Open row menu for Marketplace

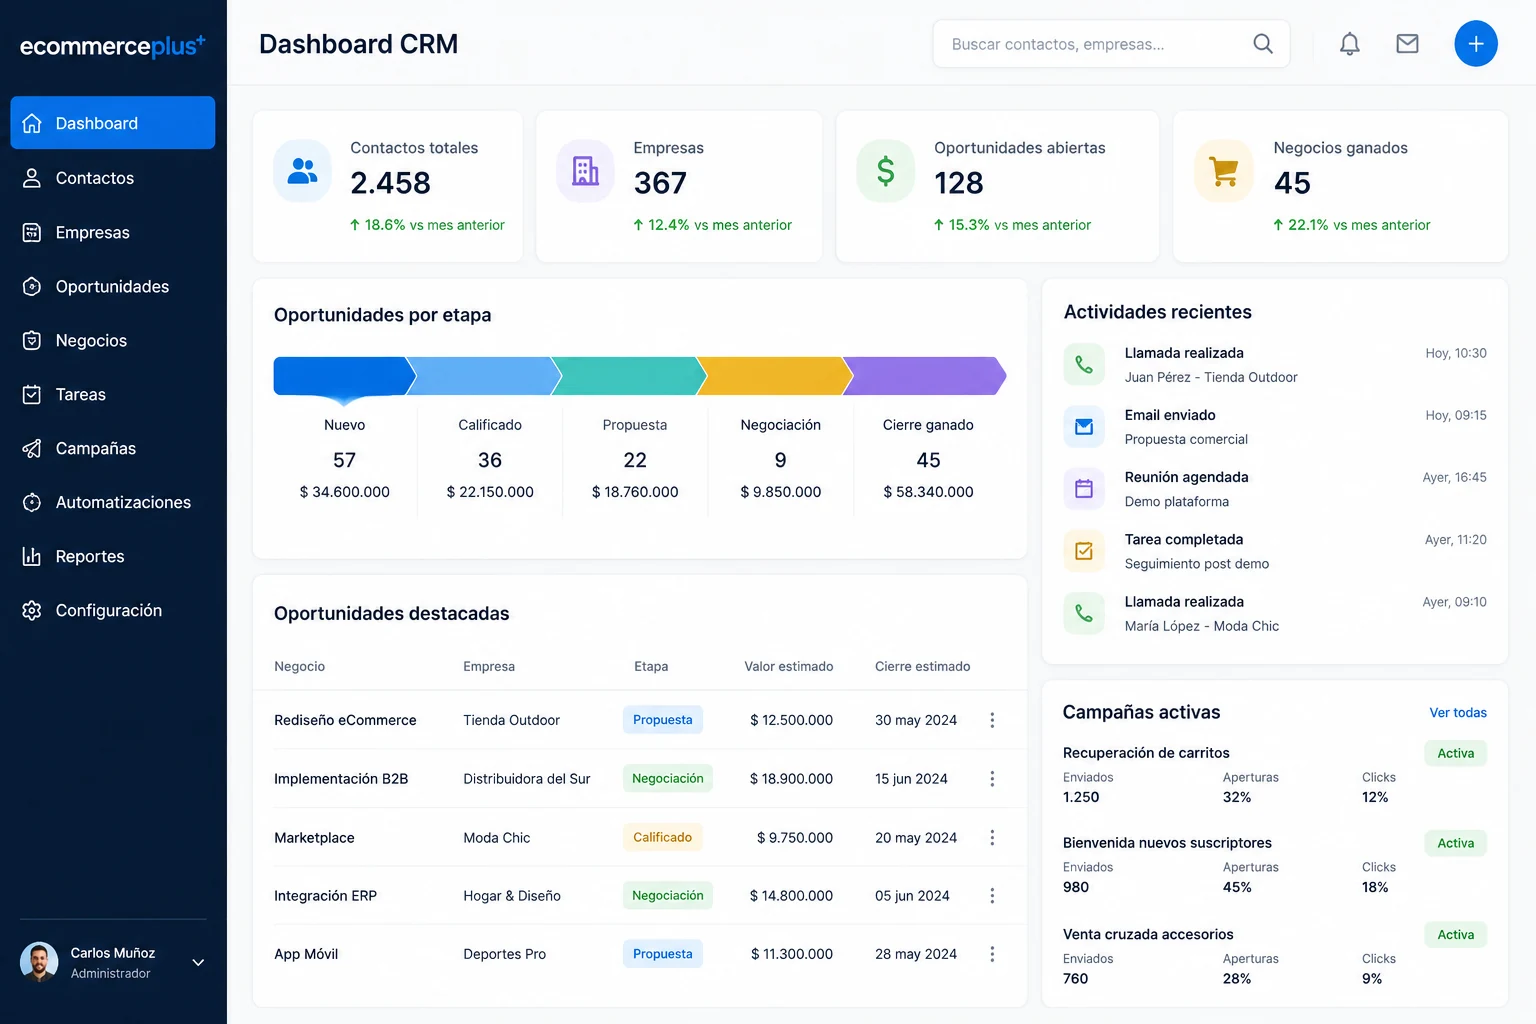(992, 838)
